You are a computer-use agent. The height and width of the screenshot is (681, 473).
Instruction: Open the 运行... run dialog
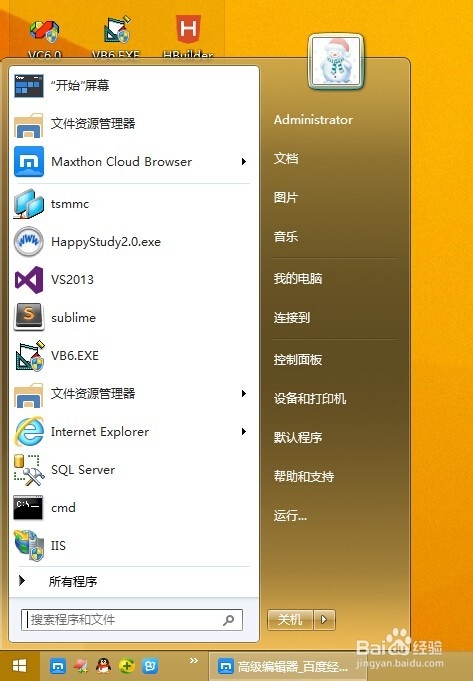click(290, 516)
